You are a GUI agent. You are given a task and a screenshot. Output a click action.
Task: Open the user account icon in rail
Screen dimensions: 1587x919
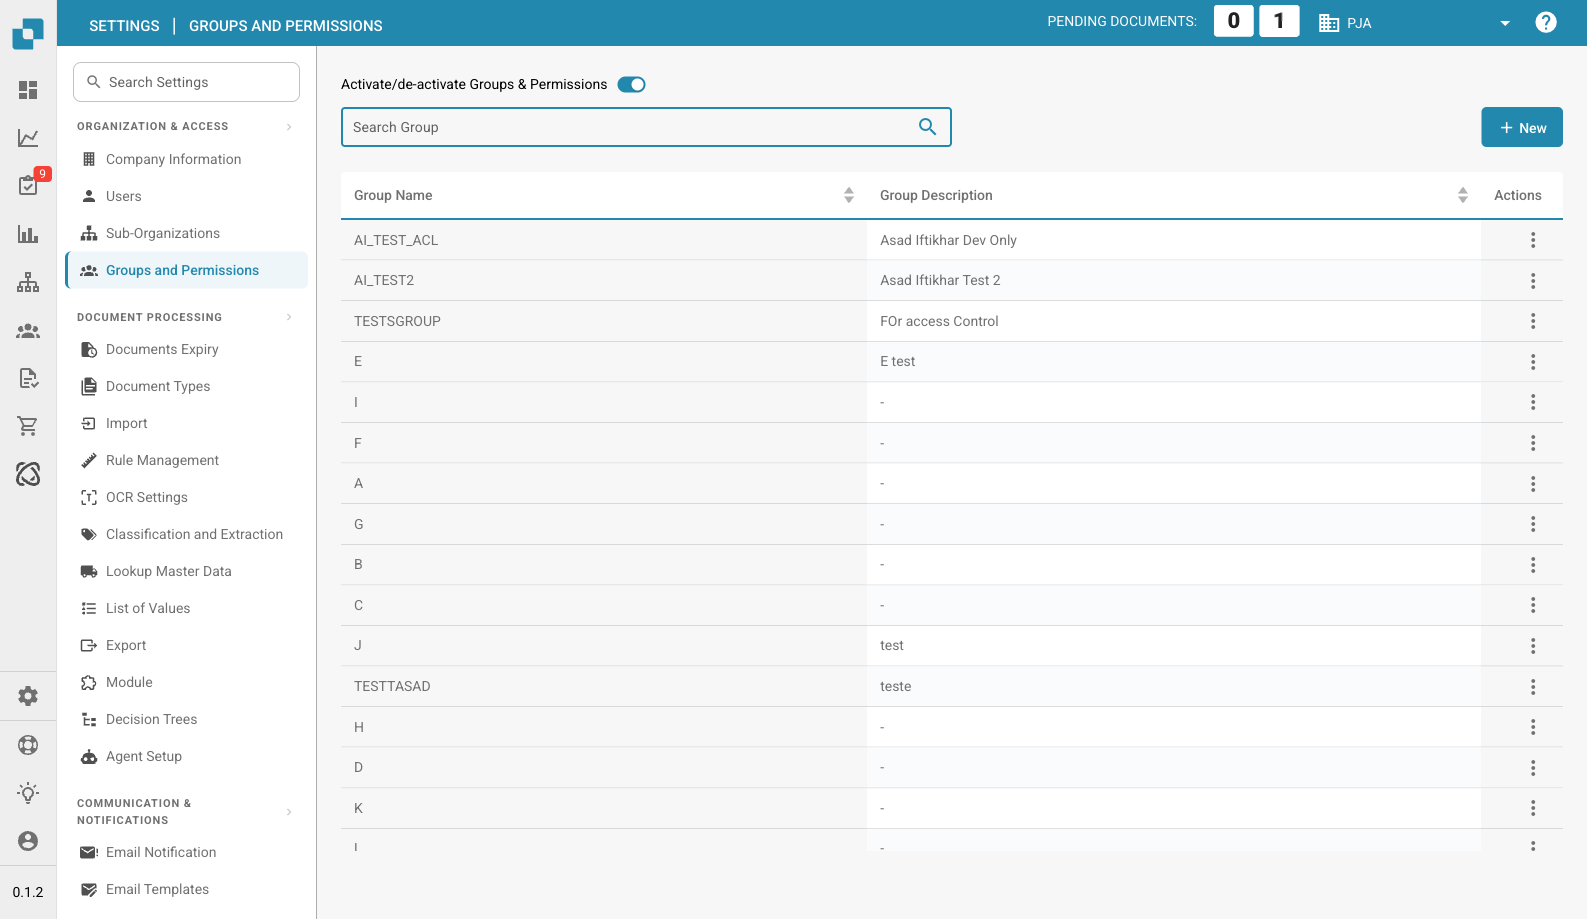tap(28, 841)
